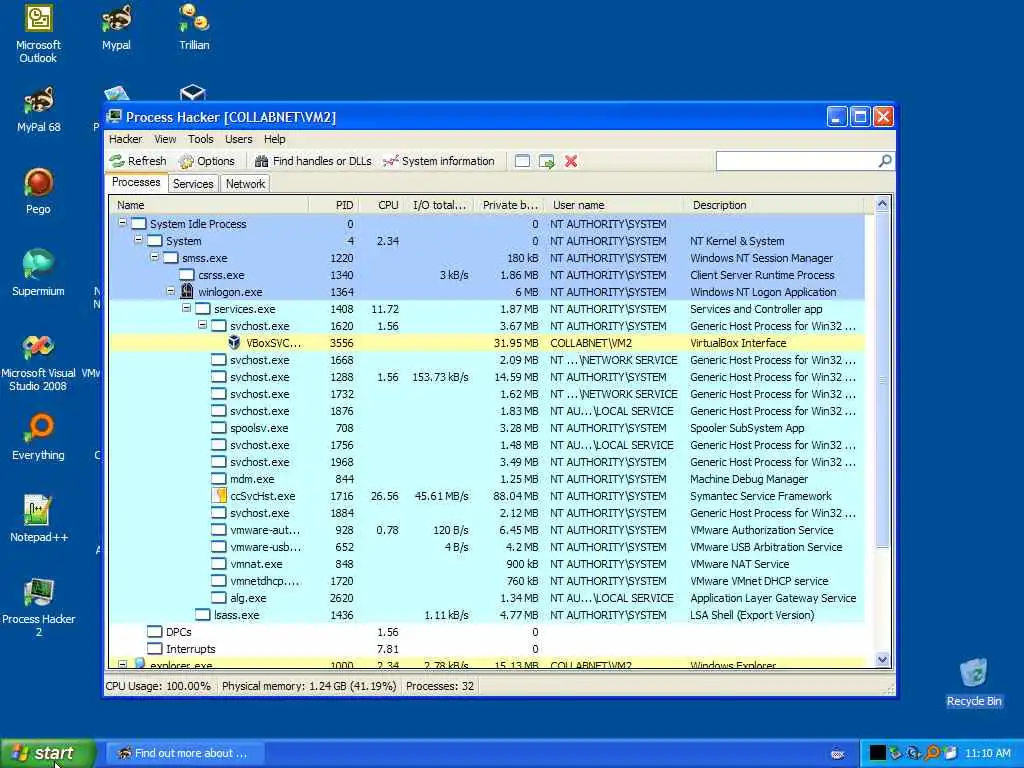
Task: Select the csrss.exe process row
Action: coord(487,275)
